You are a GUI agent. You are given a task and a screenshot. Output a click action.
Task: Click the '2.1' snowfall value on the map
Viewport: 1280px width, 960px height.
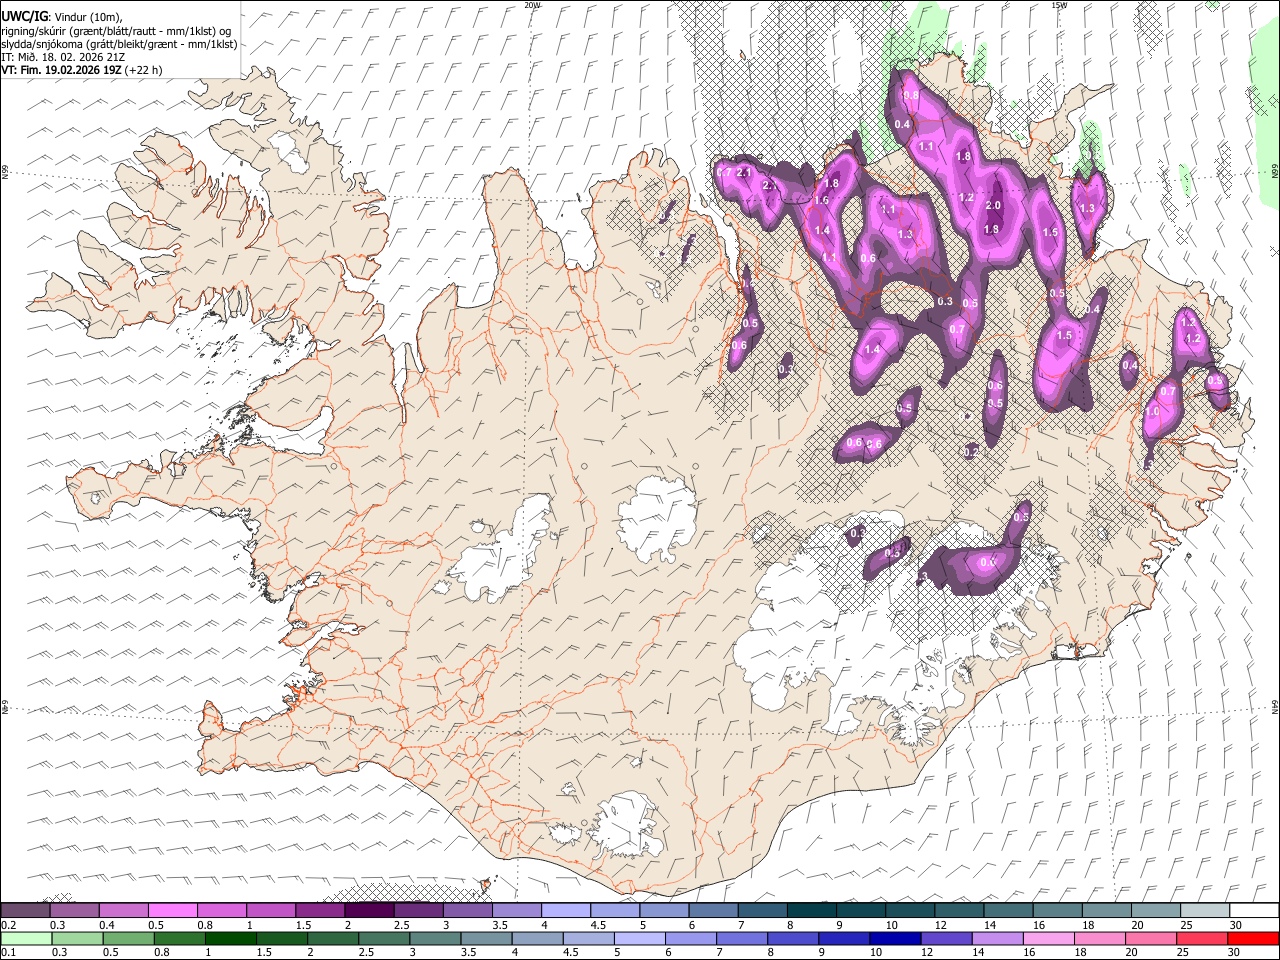743,172
